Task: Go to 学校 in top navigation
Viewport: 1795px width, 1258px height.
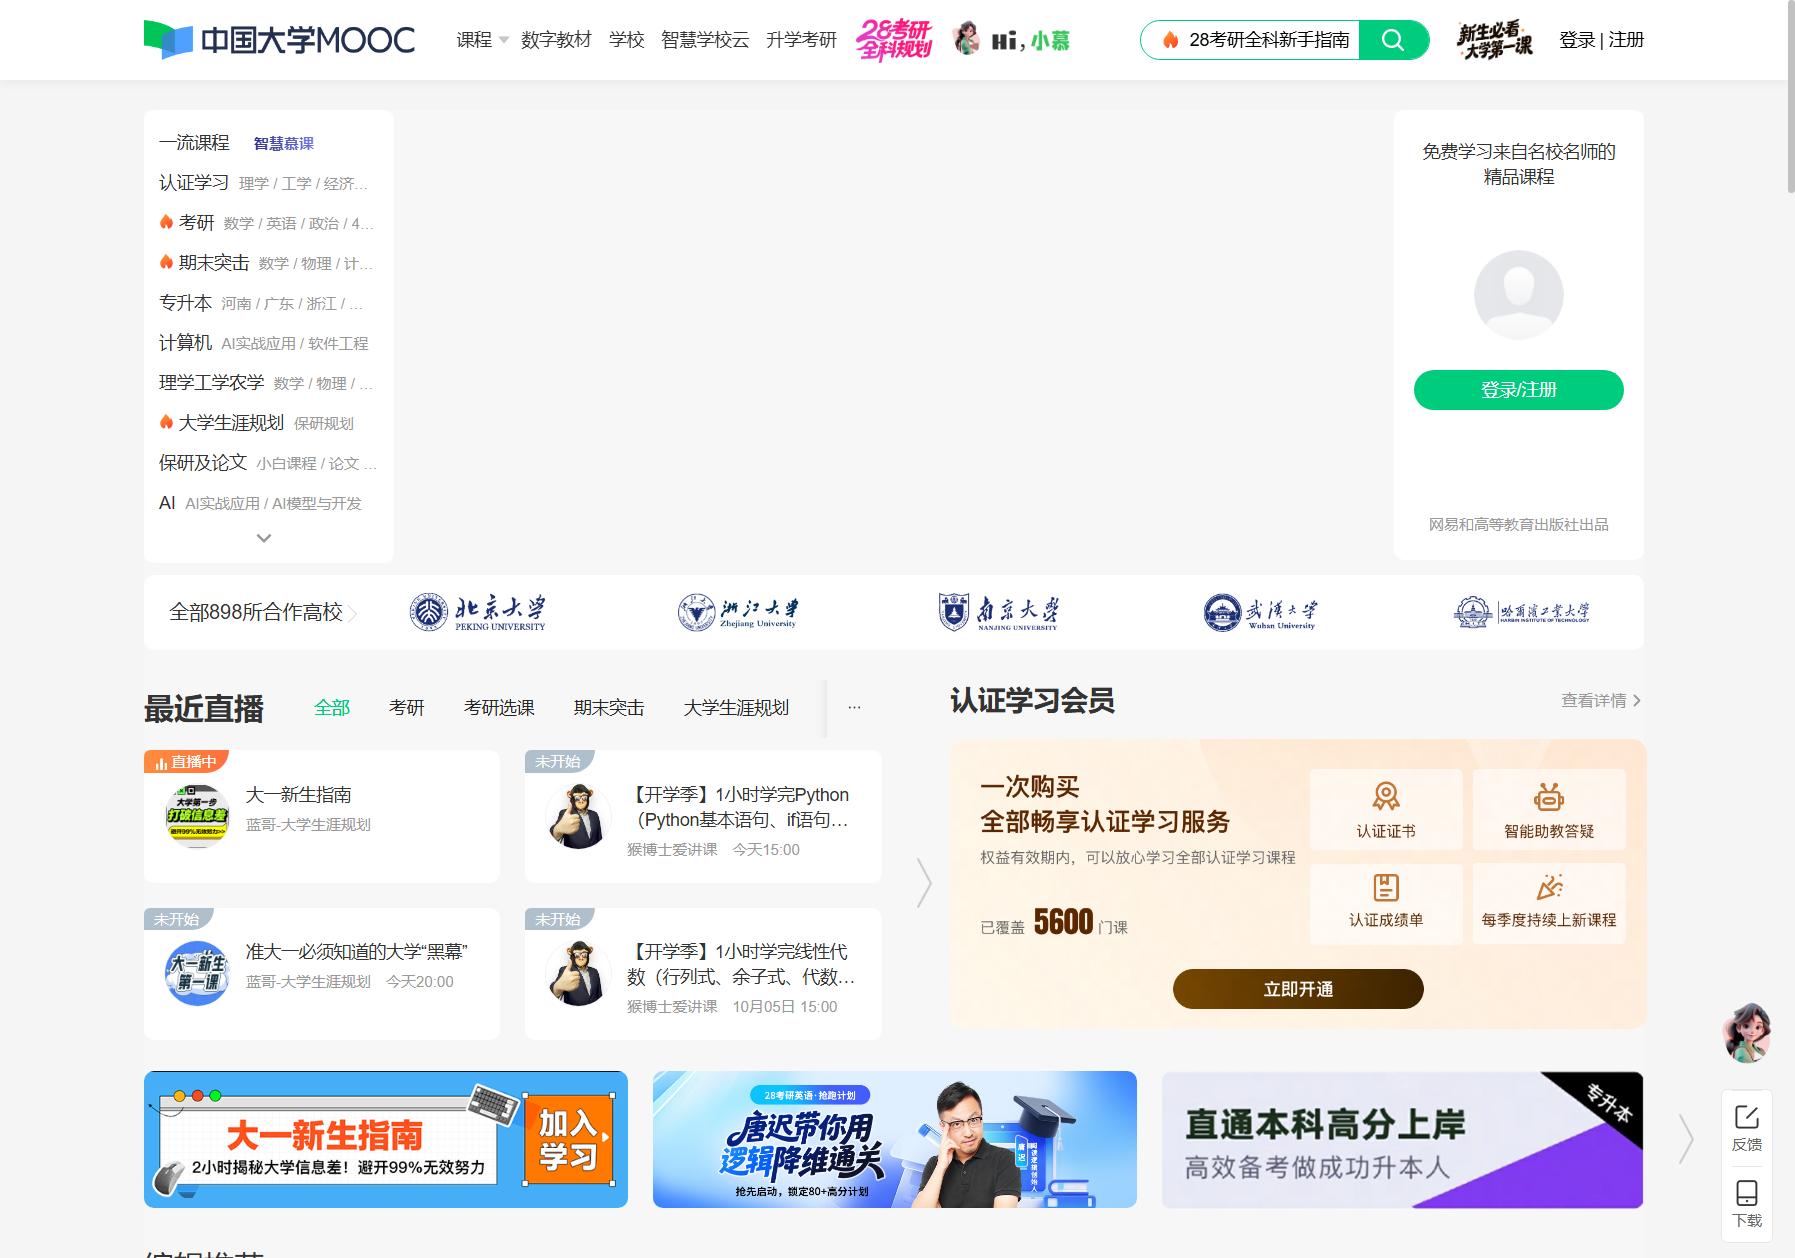Action: (626, 40)
